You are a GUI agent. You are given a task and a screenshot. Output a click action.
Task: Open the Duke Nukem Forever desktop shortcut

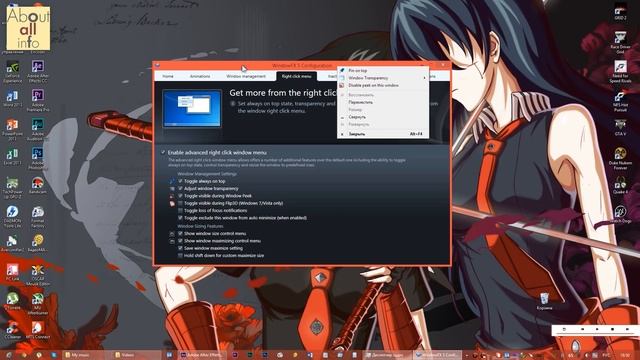point(620,158)
